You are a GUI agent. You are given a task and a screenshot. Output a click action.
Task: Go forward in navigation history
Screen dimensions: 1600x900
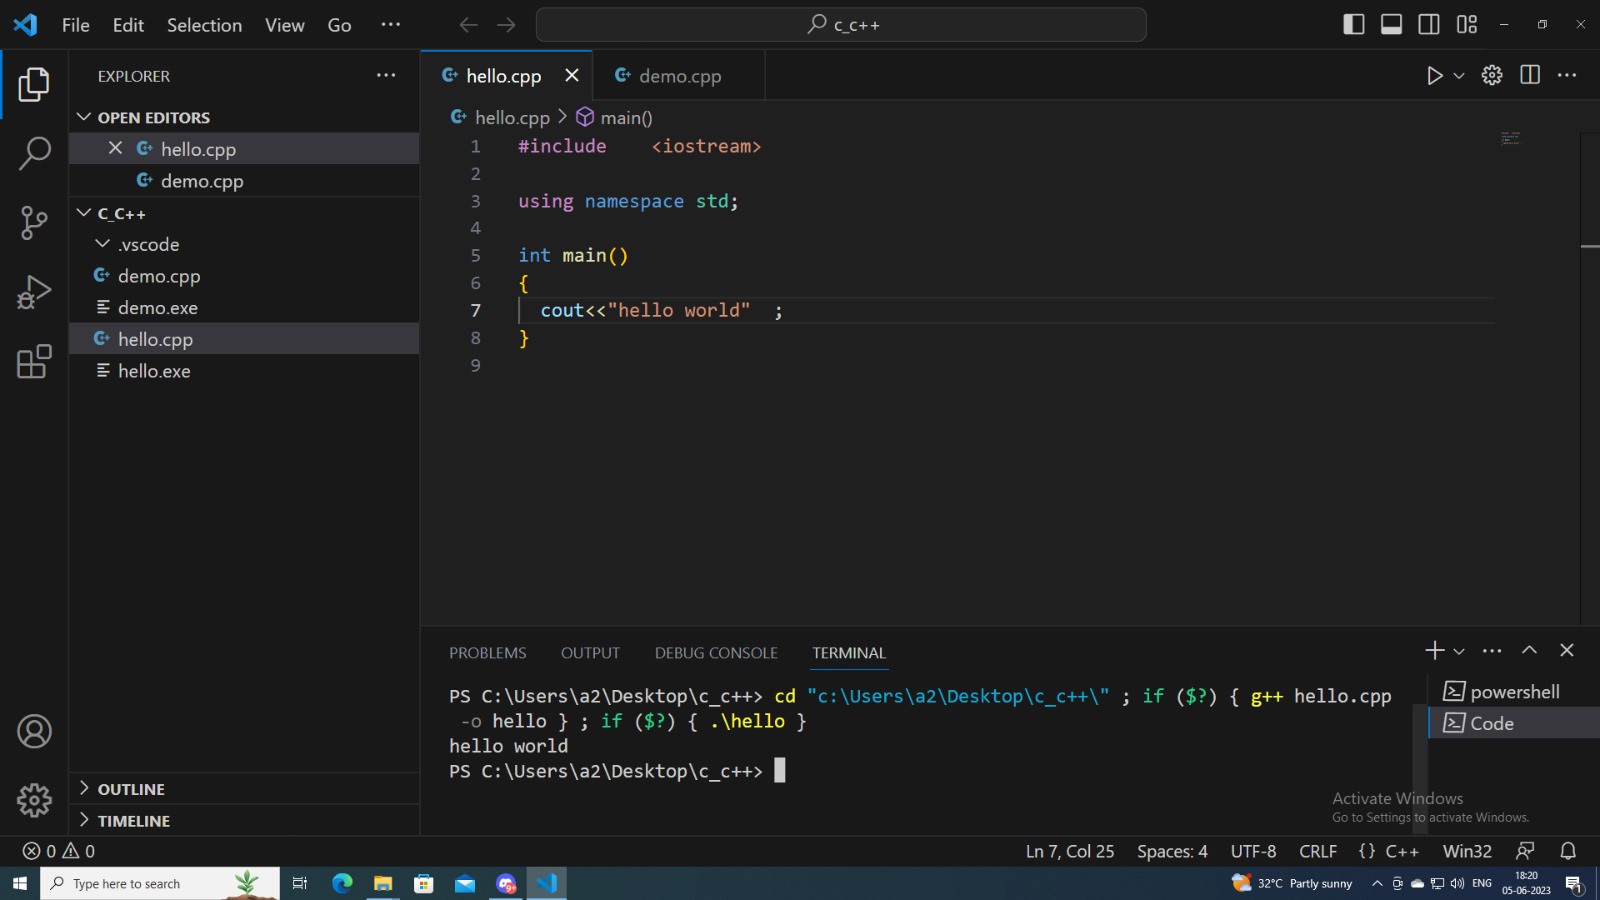[506, 25]
